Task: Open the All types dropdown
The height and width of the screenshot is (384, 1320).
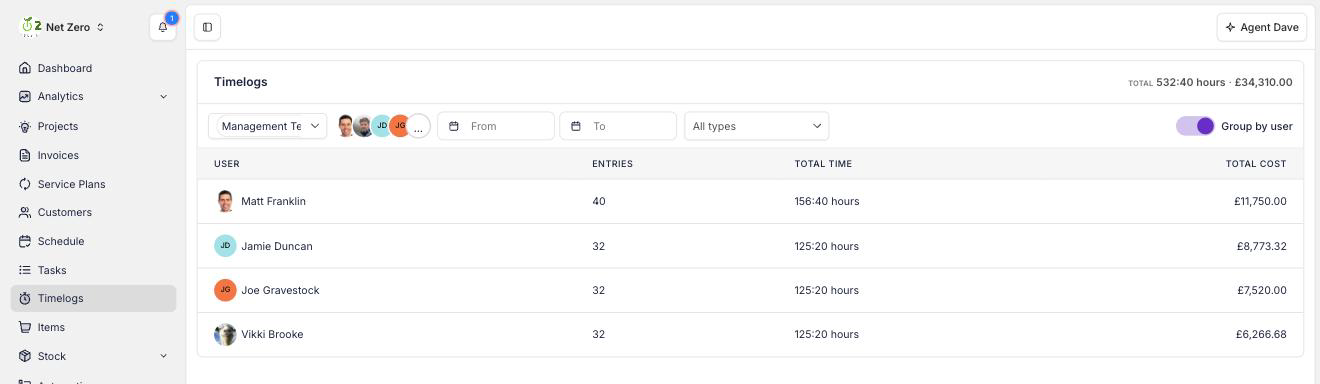Action: pyautogui.click(x=756, y=126)
